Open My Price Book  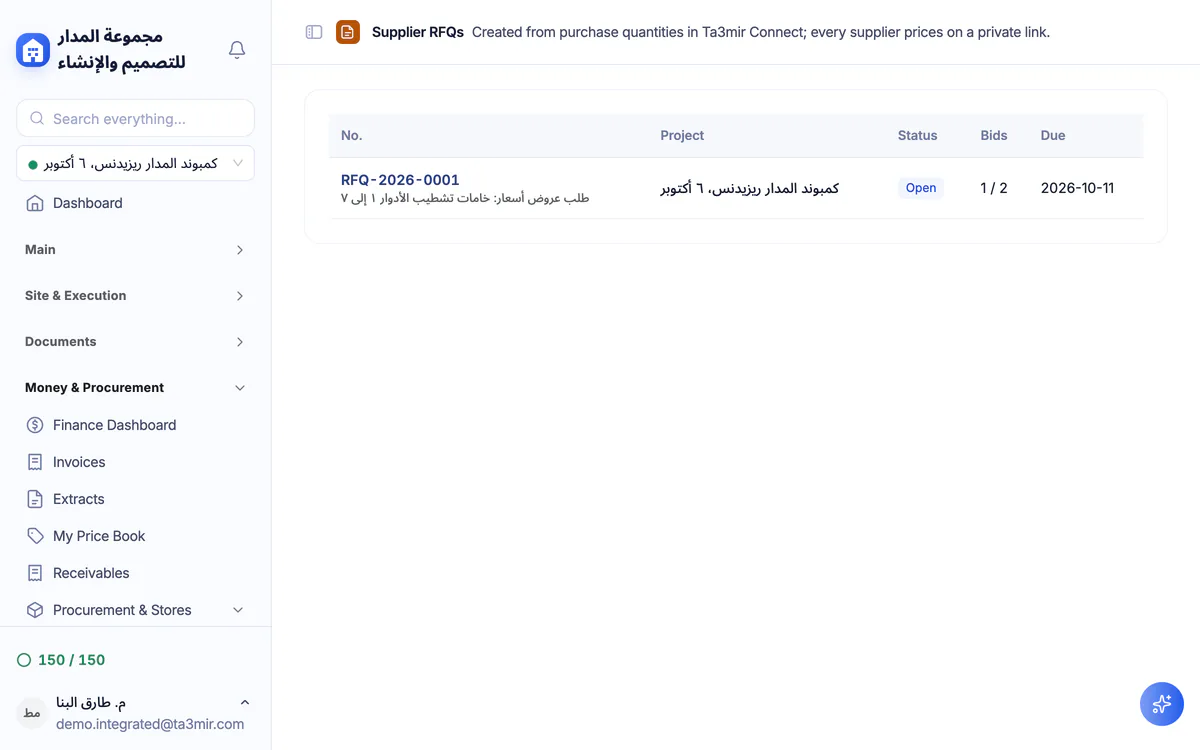click(x=99, y=536)
